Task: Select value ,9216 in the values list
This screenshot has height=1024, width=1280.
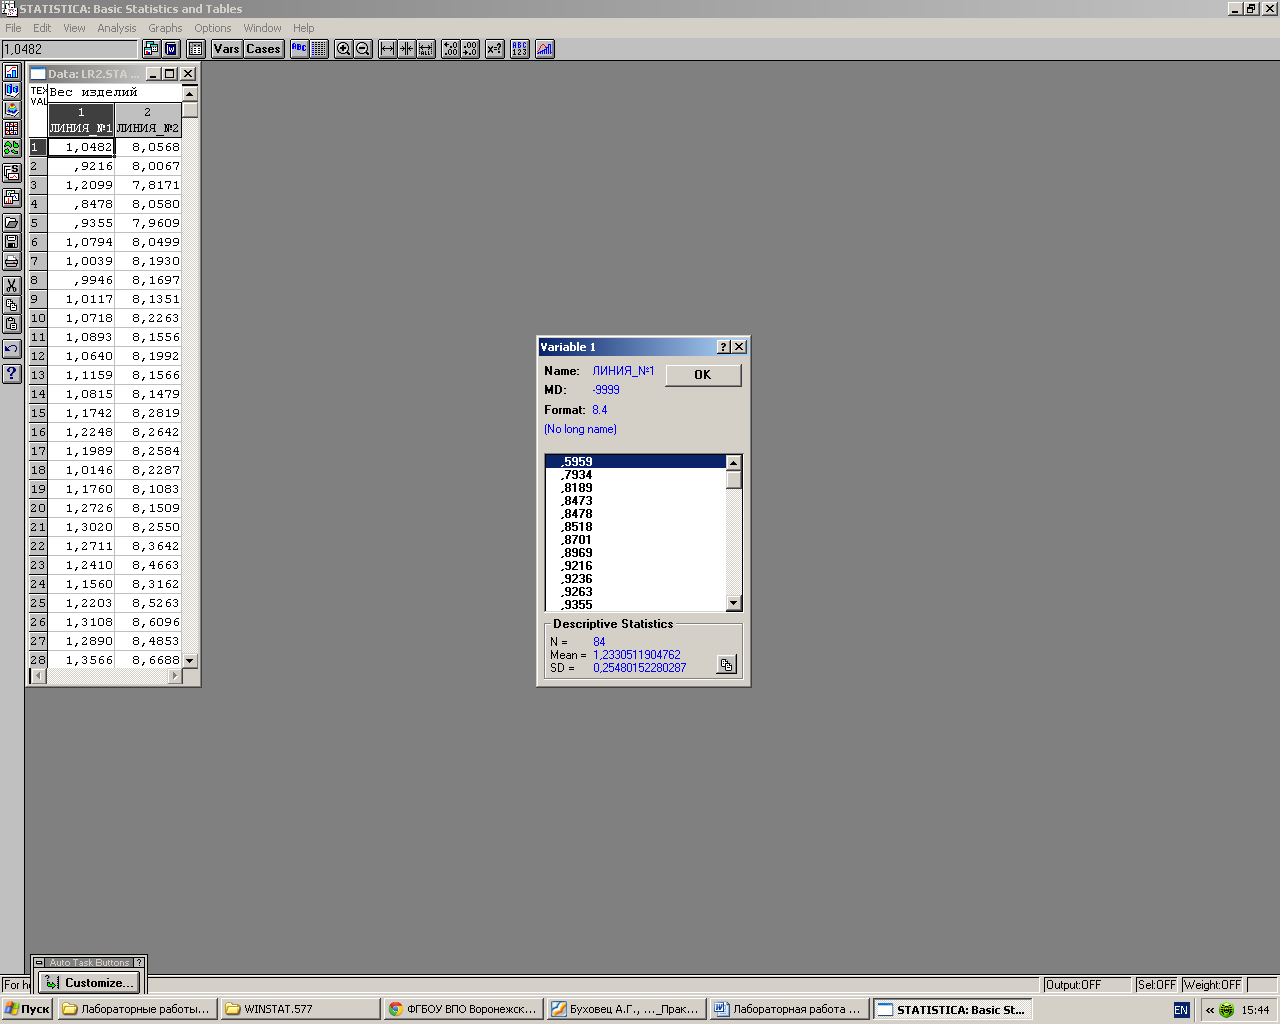Action: (x=635, y=566)
